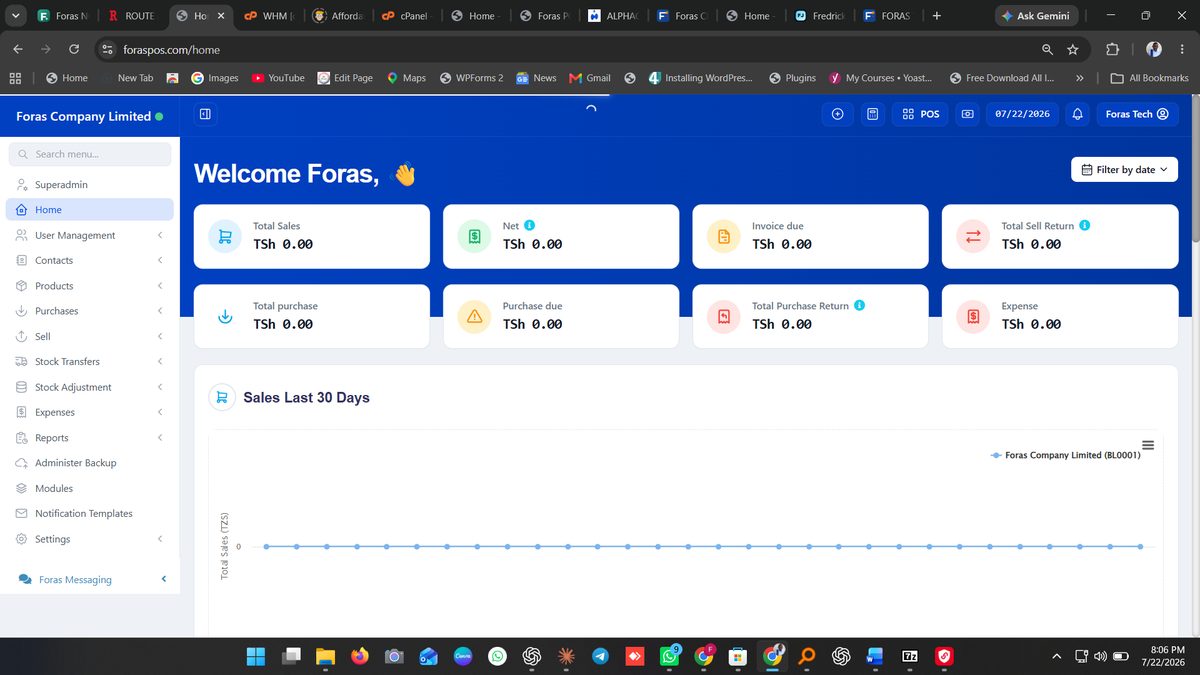Open Modules in the sidebar

pyautogui.click(x=90, y=488)
